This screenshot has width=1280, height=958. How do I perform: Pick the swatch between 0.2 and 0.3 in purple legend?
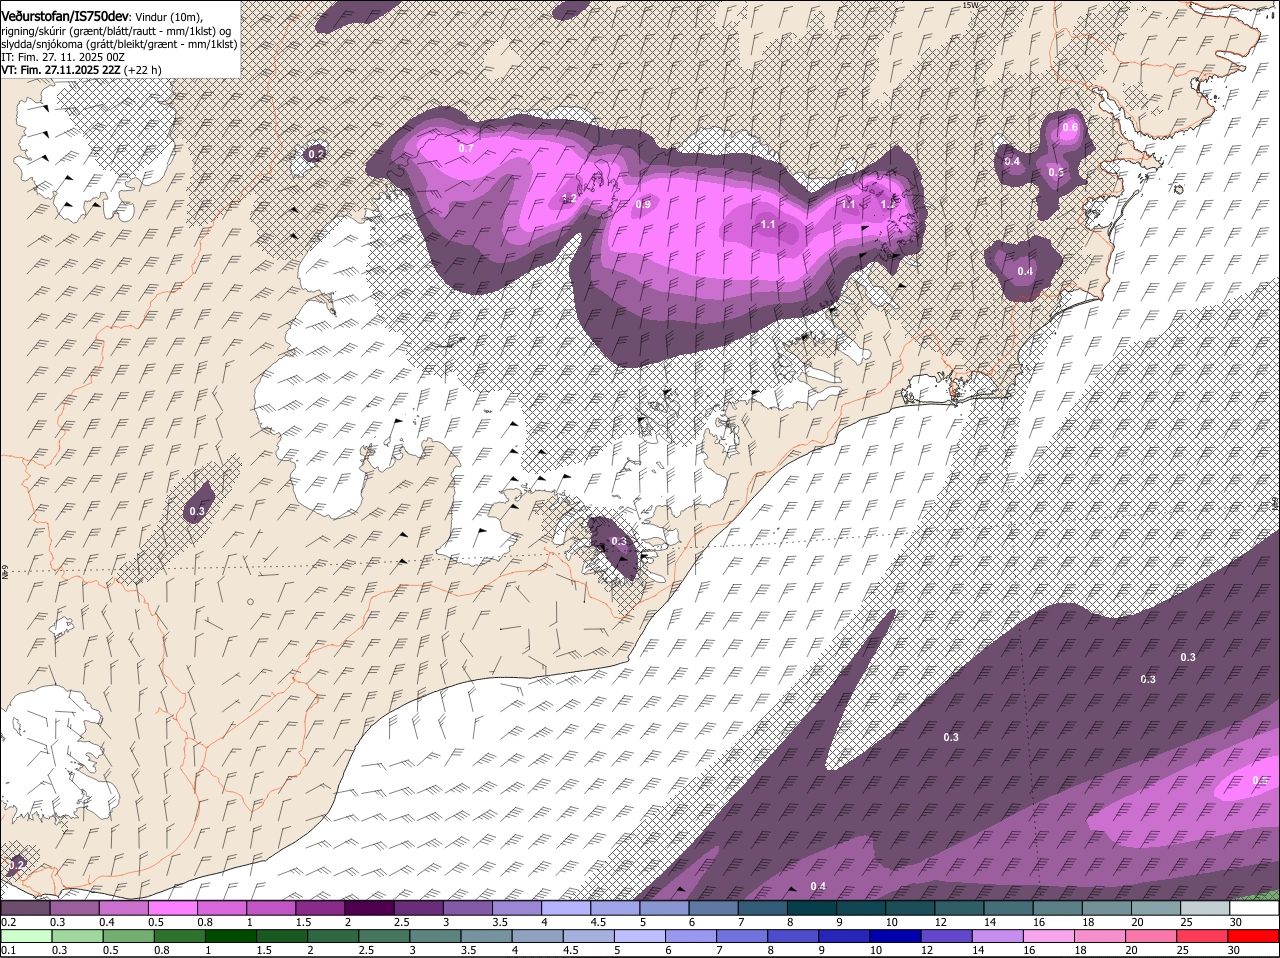point(25,908)
